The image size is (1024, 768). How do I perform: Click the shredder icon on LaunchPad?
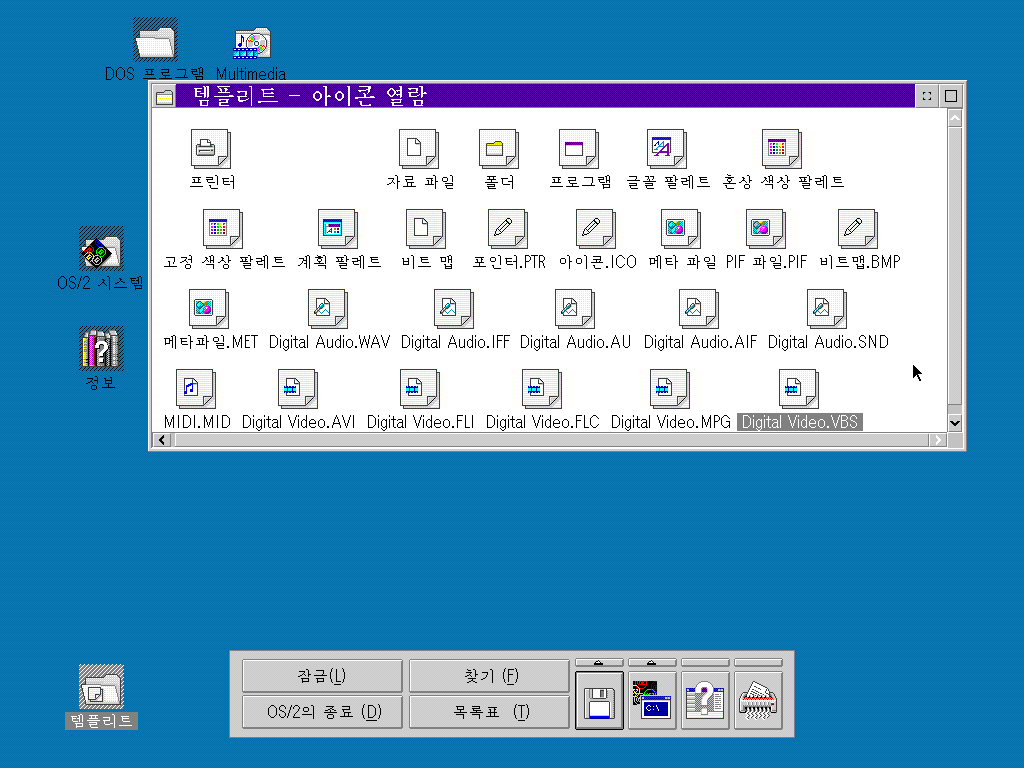point(758,701)
